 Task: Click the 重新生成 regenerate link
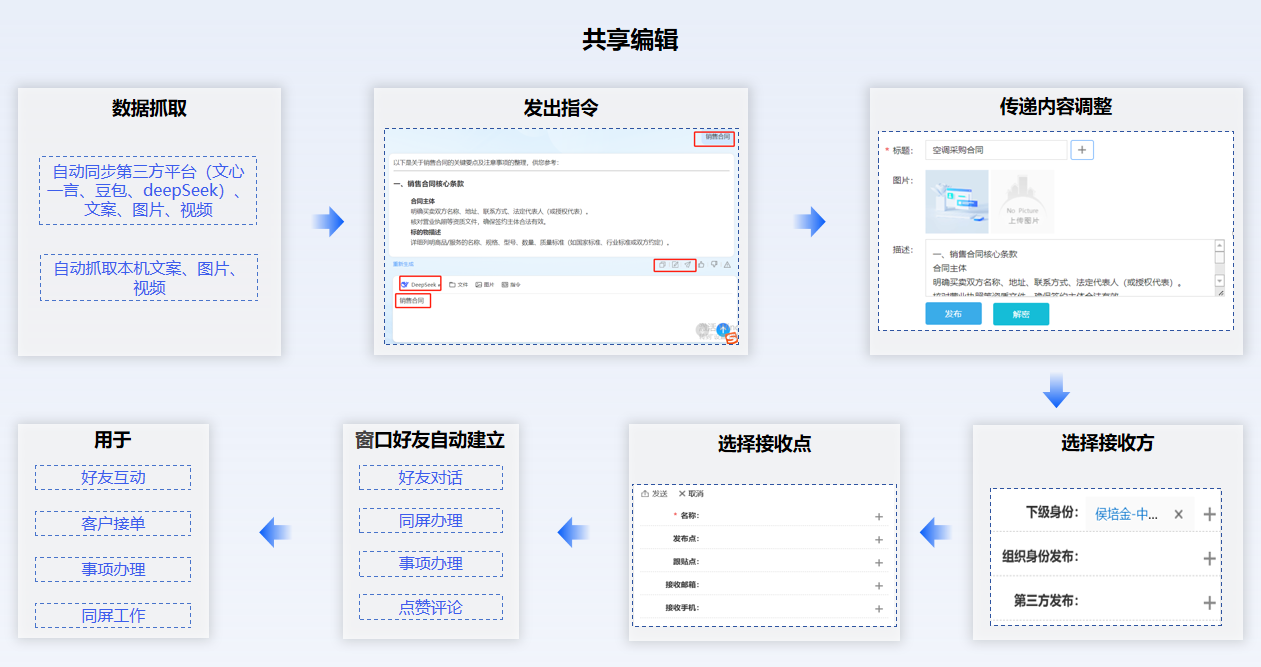click(x=403, y=265)
